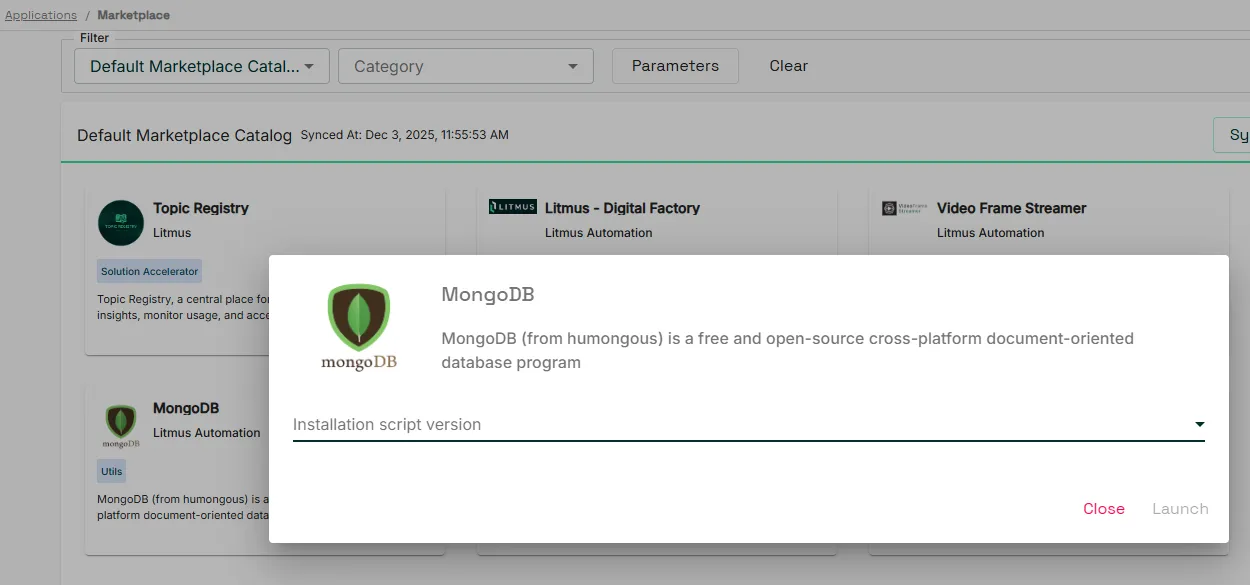This screenshot has height=585, width=1250.
Task: Click the Synced At timestamp text
Action: (x=404, y=135)
